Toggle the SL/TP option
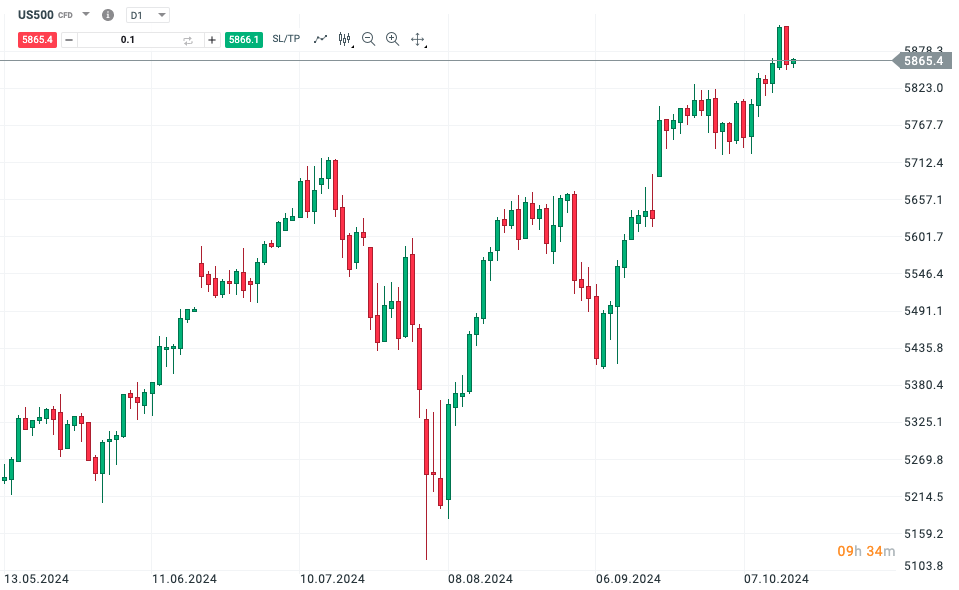Viewport: 959px width, 590px height. pos(286,39)
